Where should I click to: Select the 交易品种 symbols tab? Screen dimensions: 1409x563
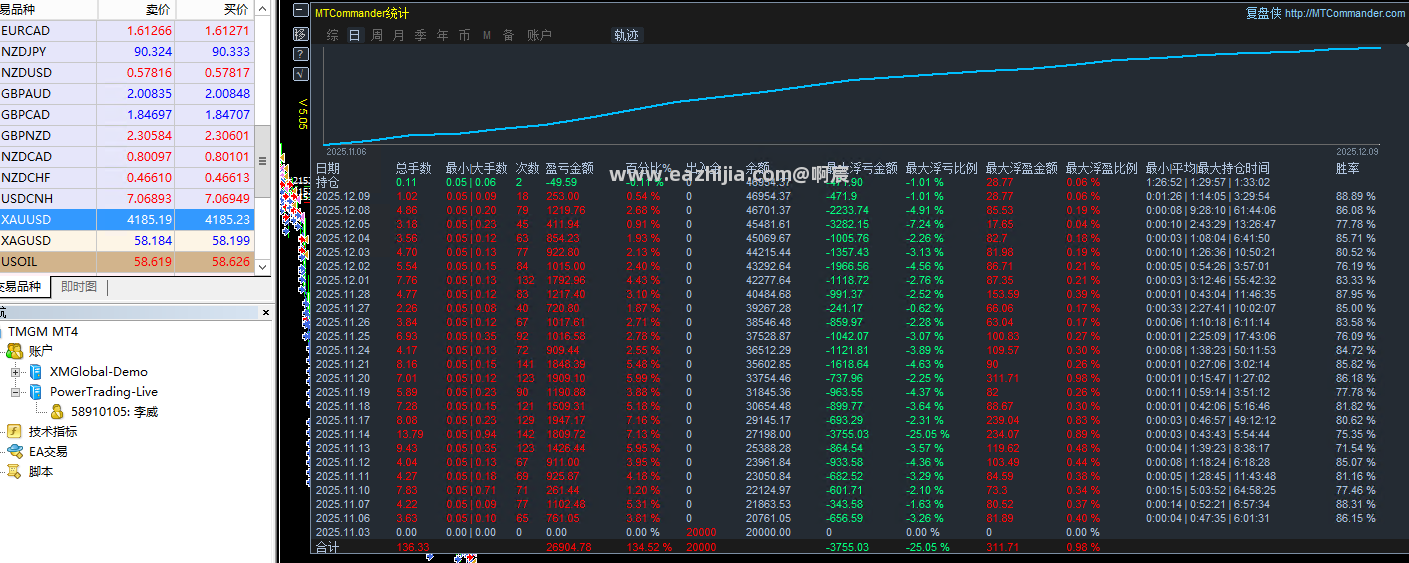click(21, 287)
